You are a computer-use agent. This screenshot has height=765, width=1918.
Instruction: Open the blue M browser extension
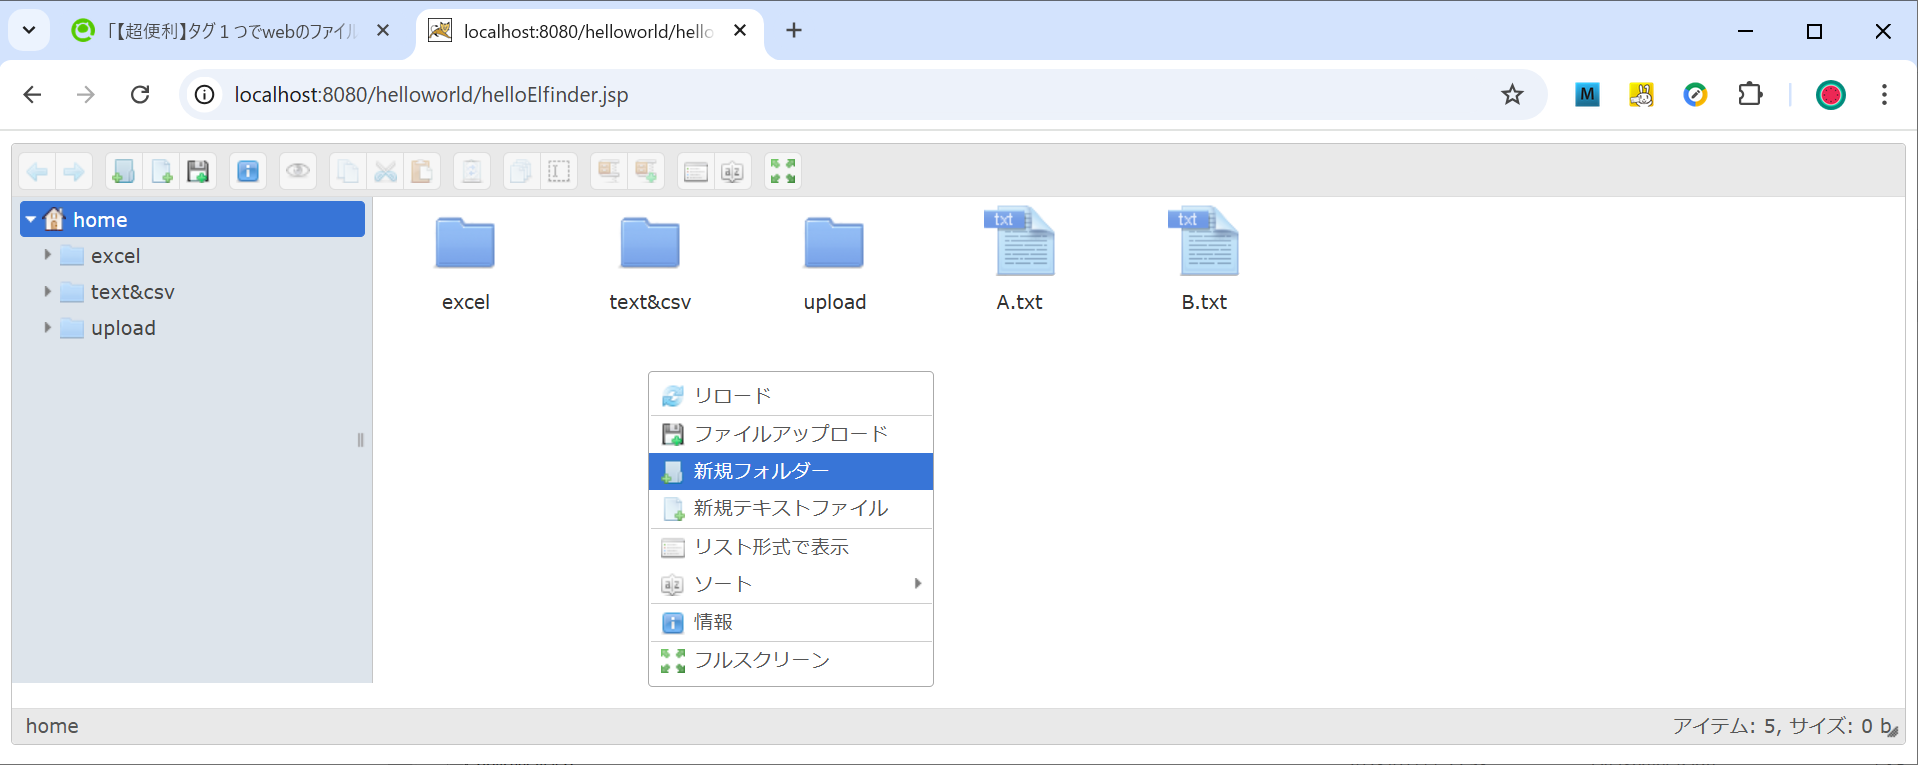tap(1587, 94)
